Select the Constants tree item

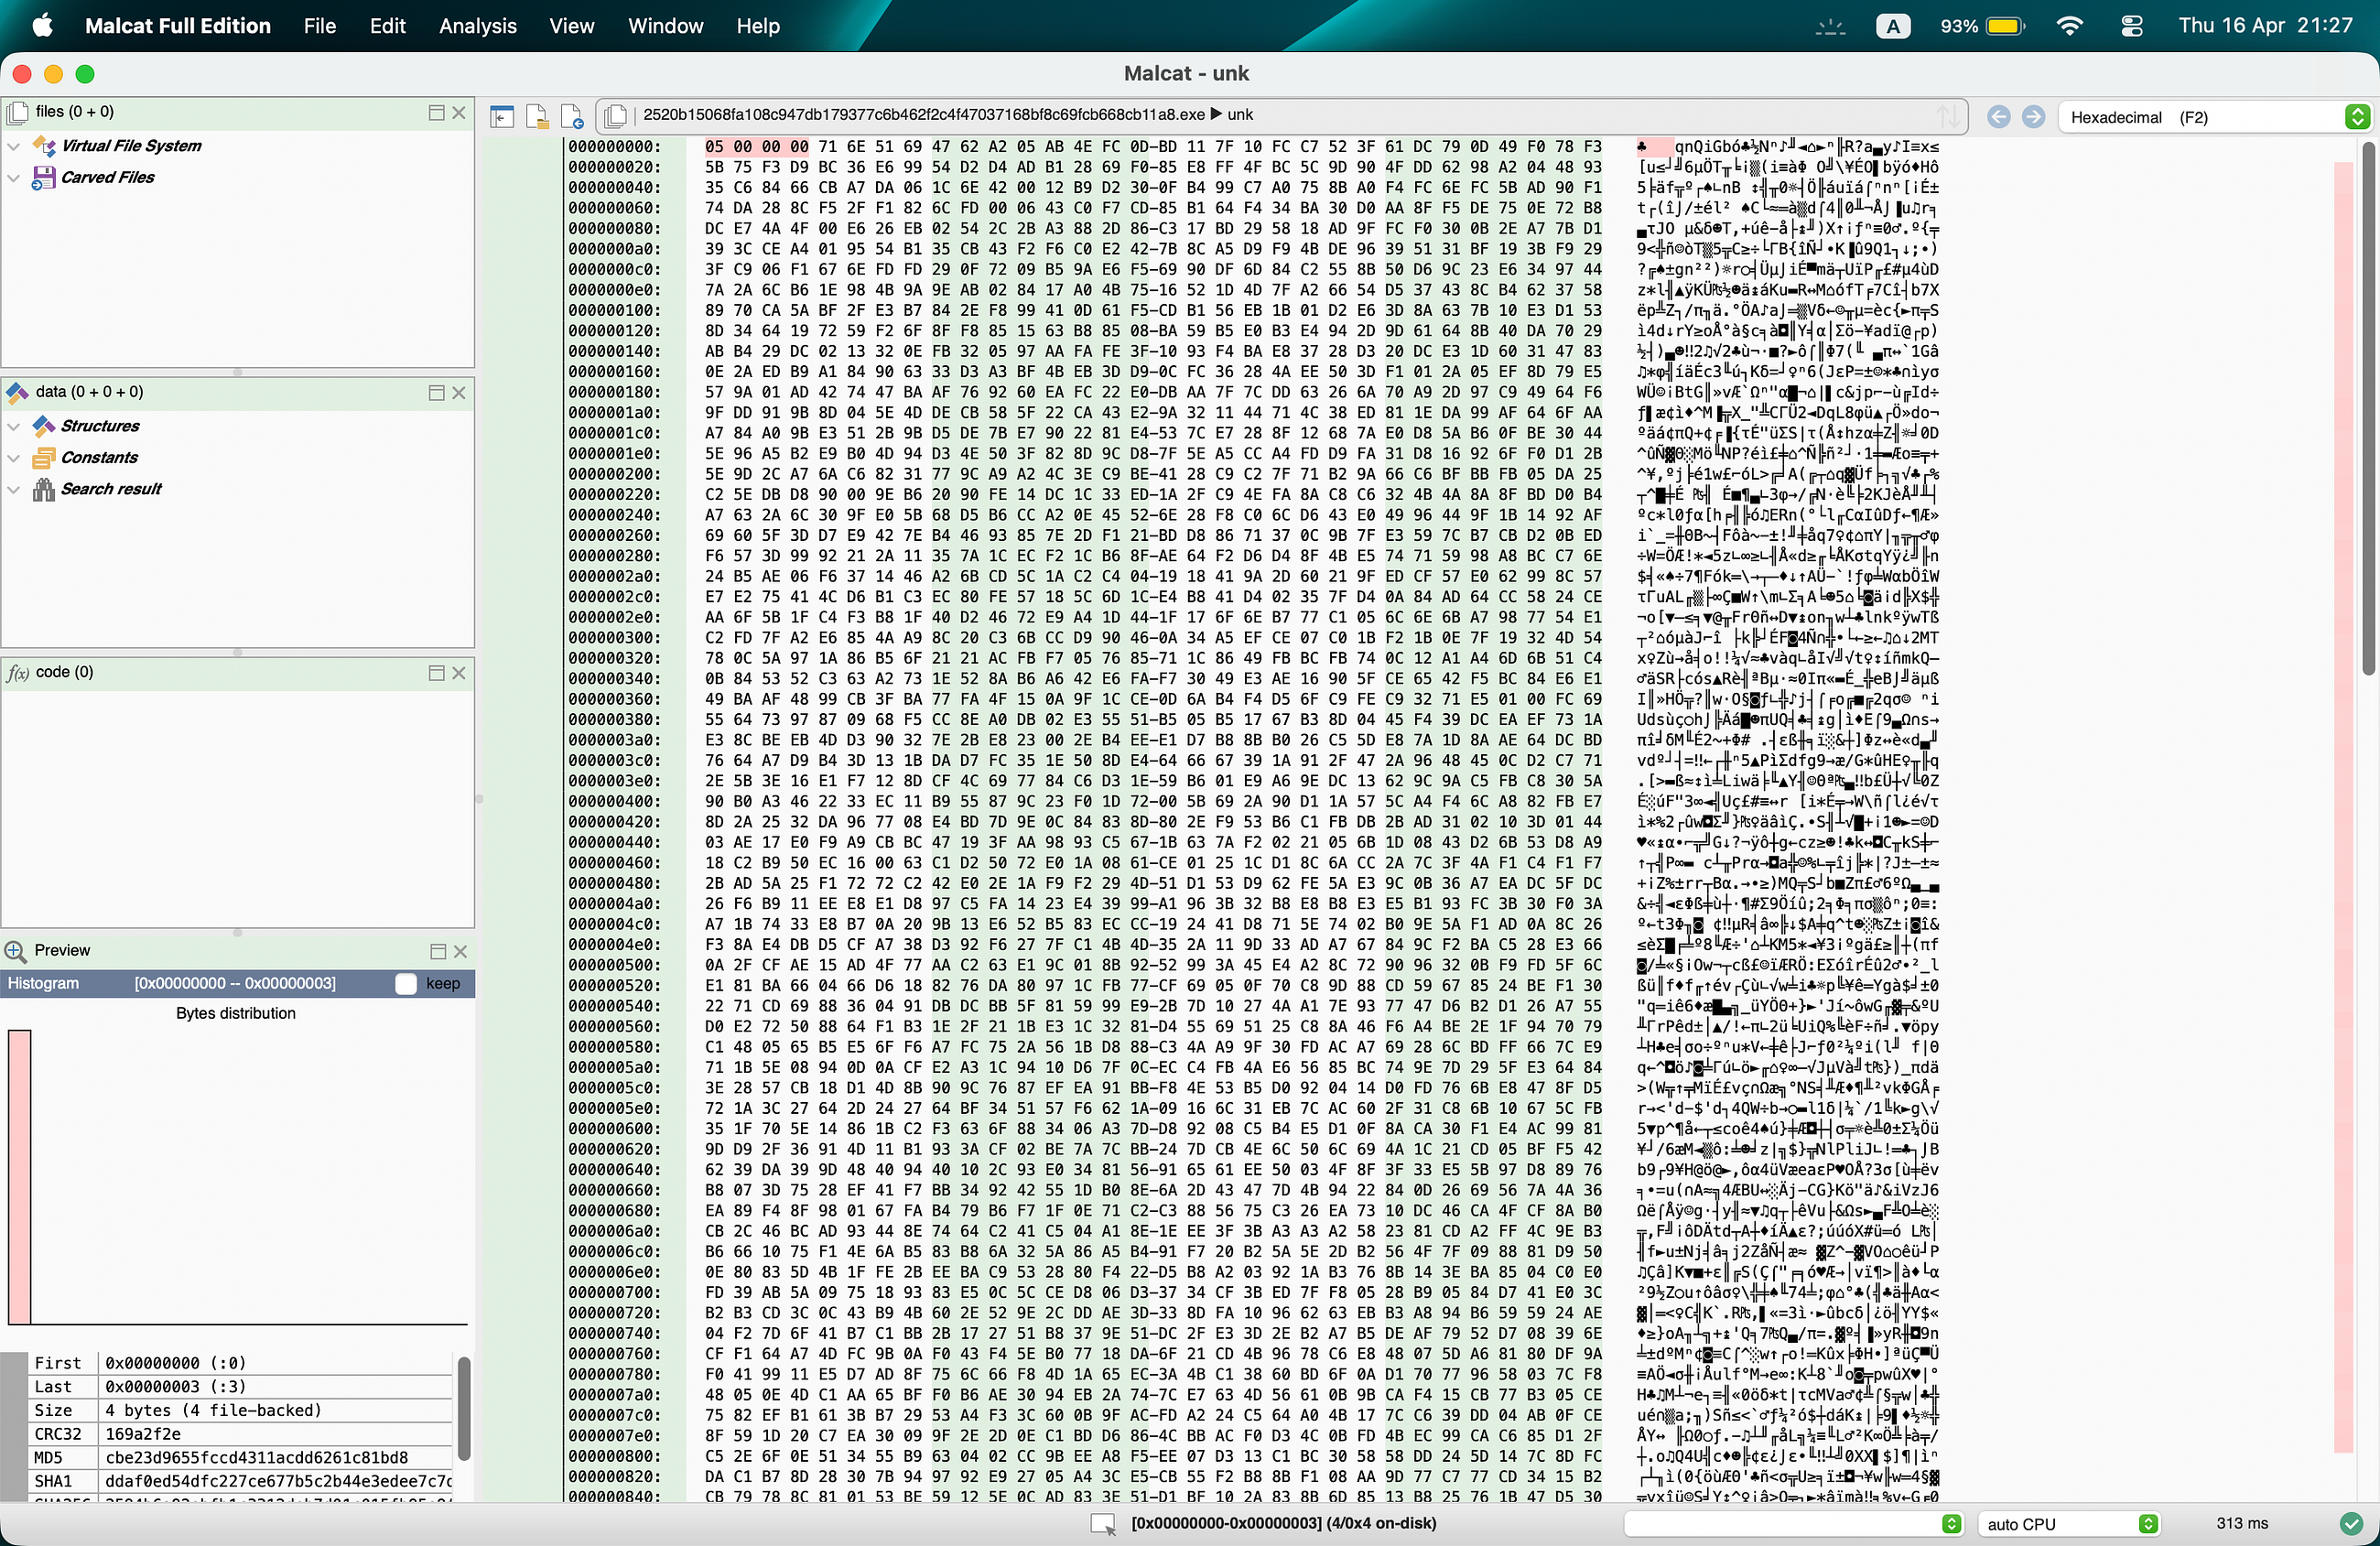click(99, 458)
